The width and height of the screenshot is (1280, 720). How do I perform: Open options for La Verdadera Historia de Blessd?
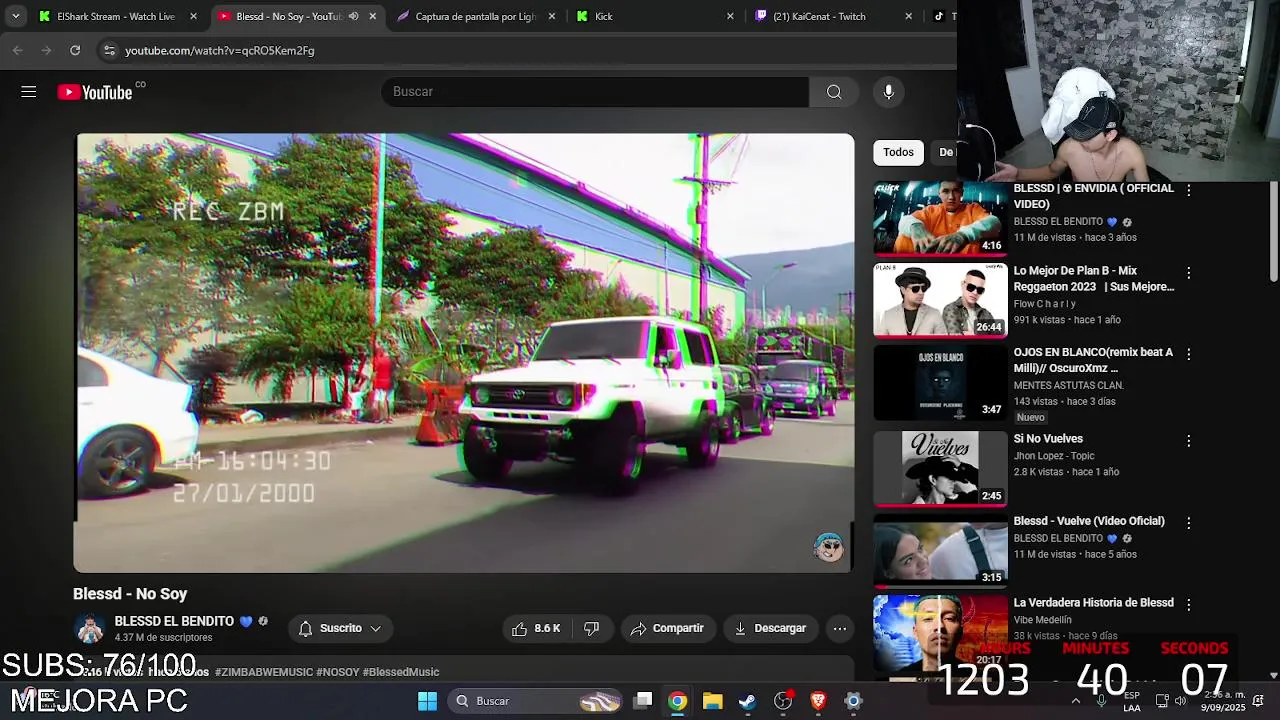1188,604
